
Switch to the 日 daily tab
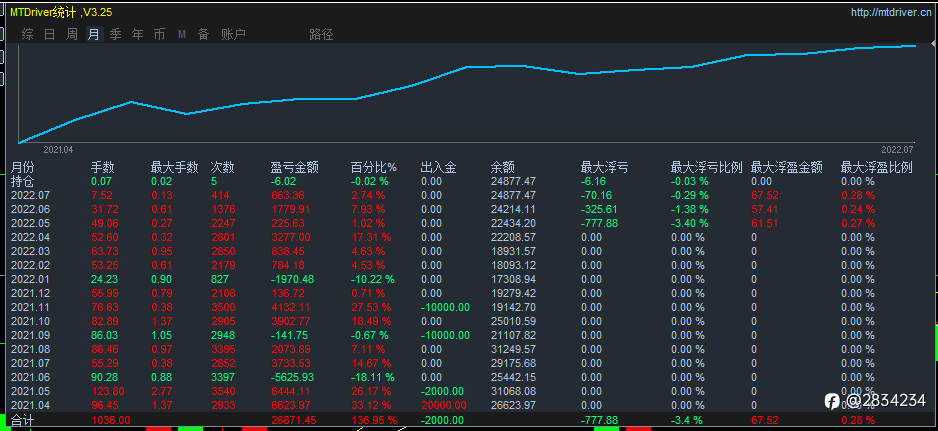pyautogui.click(x=50, y=34)
